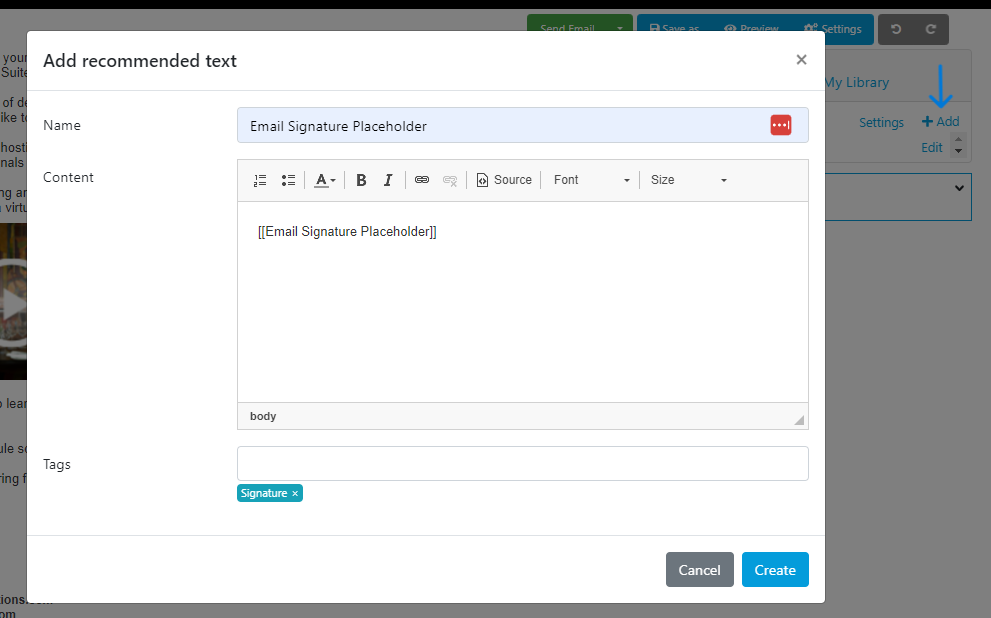This screenshot has width=991, height=618.
Task: Click the stepper down arrow beside Edit
Action: click(x=958, y=150)
